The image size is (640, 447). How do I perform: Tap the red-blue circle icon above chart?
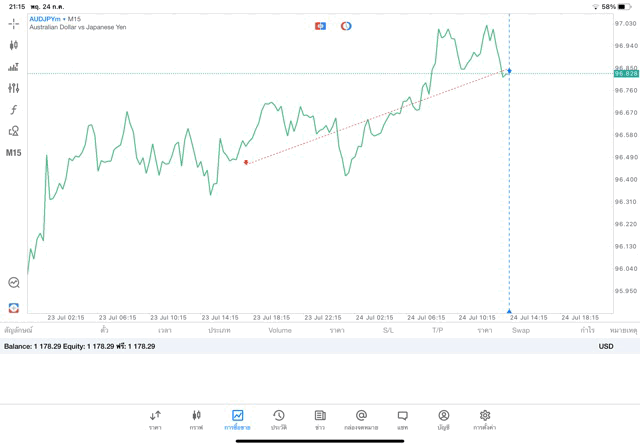click(346, 26)
